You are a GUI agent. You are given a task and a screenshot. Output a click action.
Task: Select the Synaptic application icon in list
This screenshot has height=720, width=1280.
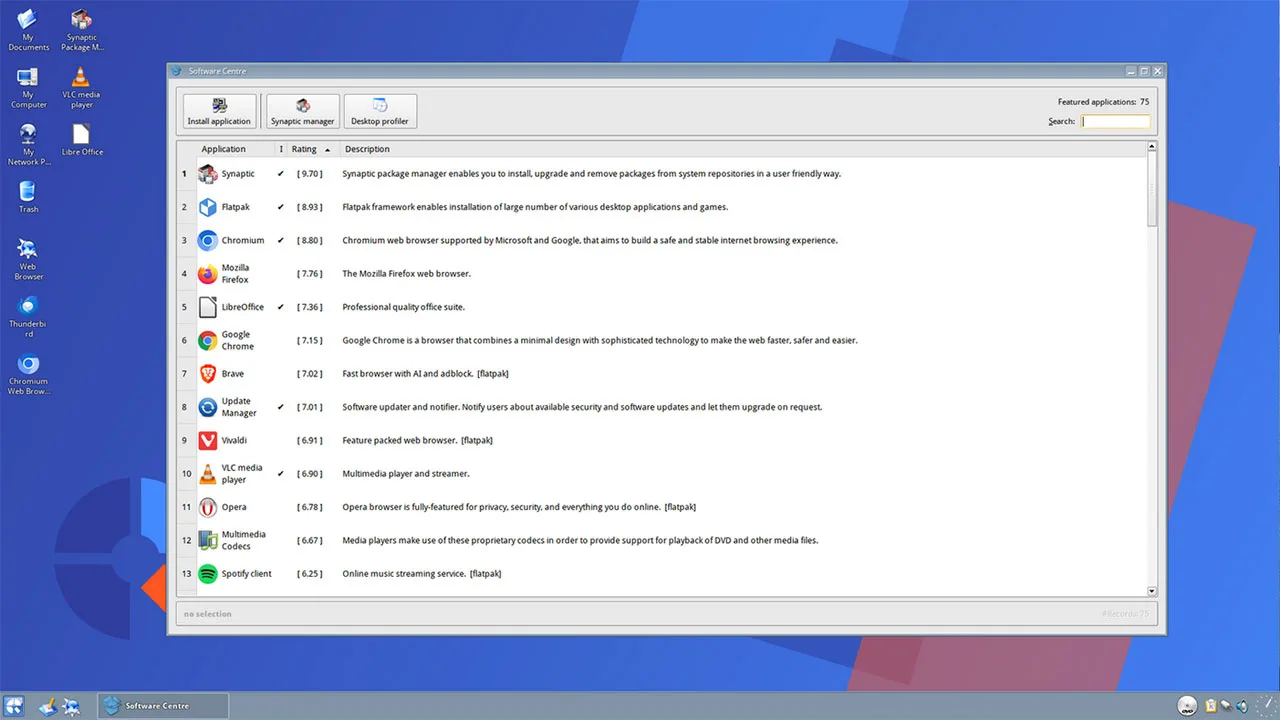(x=207, y=174)
